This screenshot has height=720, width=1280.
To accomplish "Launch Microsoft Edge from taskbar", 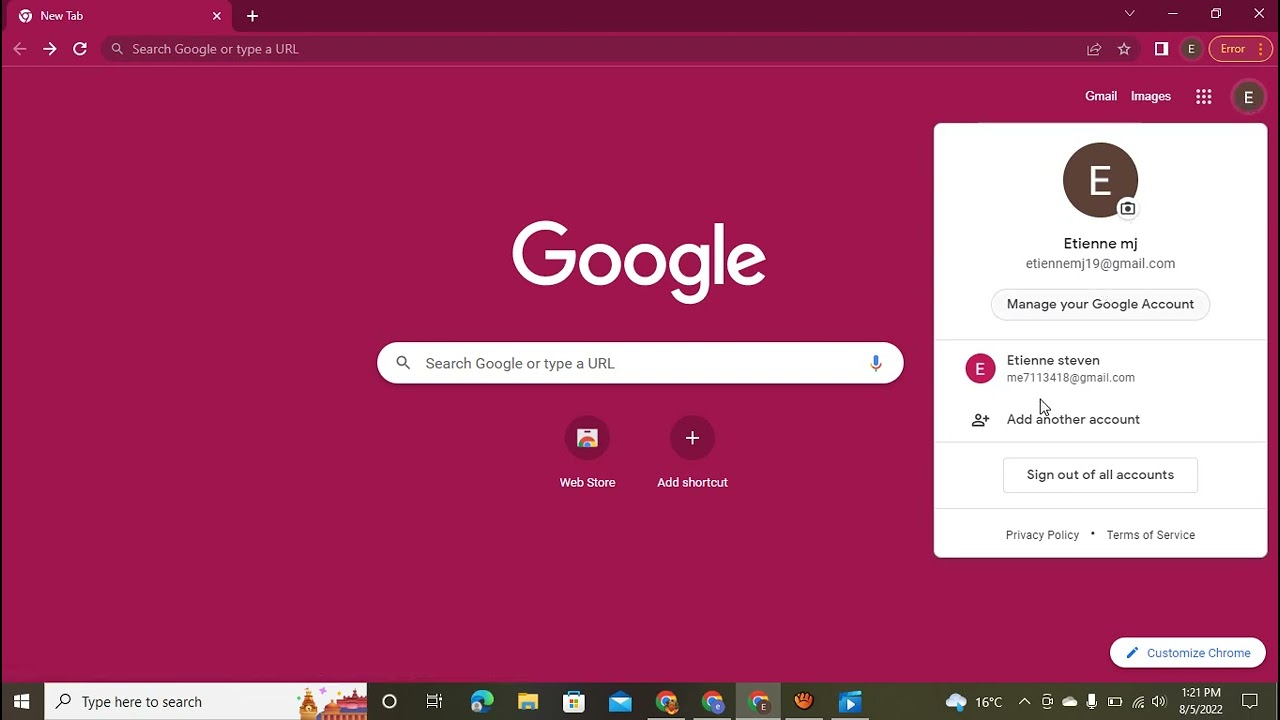I will 482,702.
